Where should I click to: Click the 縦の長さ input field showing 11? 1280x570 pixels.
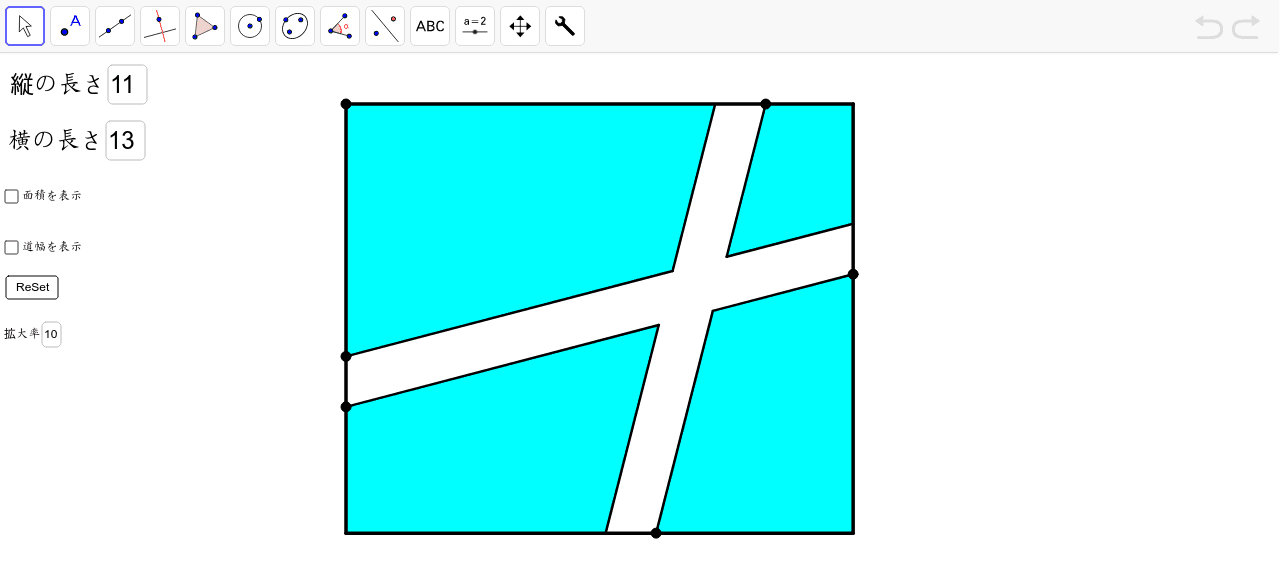point(127,84)
